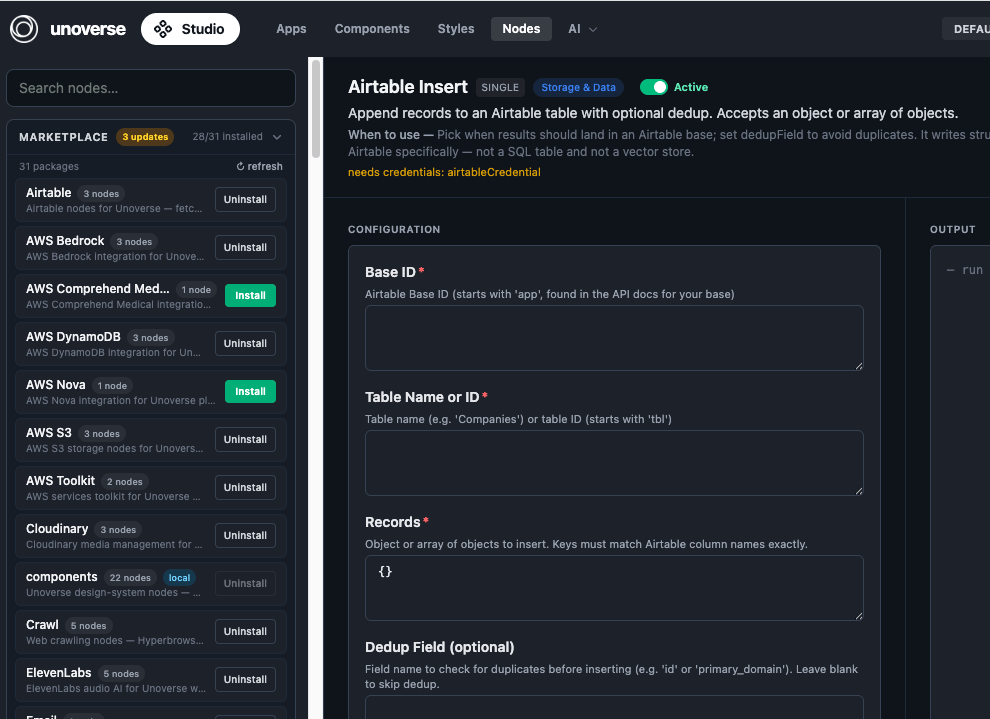The width and height of the screenshot is (990, 719).
Task: Focus the Search nodes field
Action: pos(151,88)
